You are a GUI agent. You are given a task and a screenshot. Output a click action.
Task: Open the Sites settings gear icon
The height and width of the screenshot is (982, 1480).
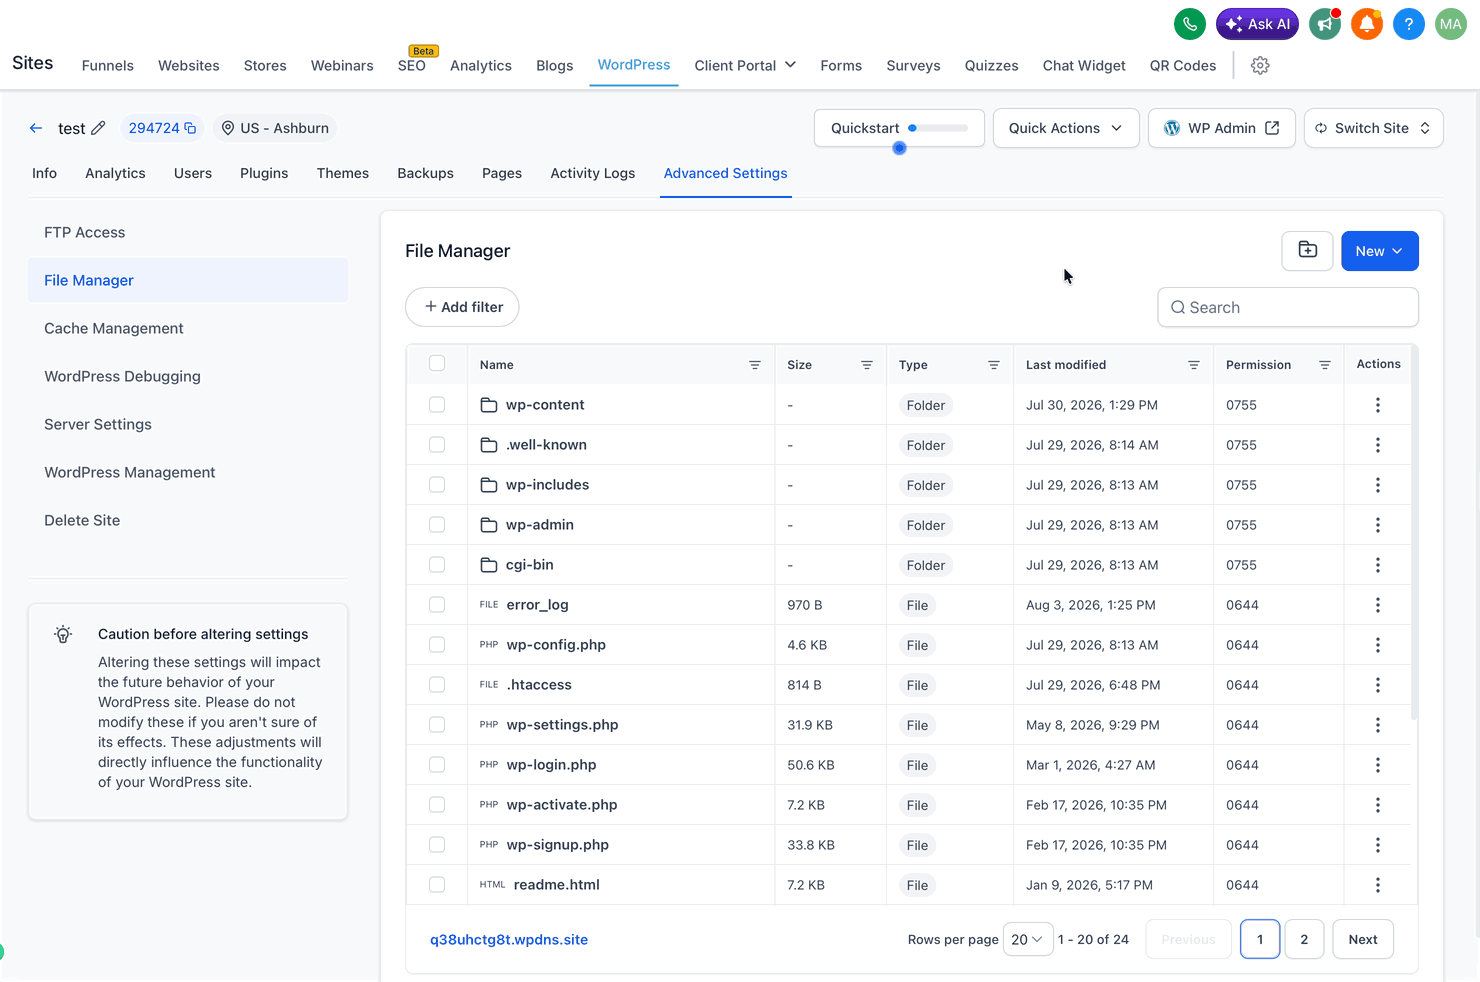click(1260, 65)
